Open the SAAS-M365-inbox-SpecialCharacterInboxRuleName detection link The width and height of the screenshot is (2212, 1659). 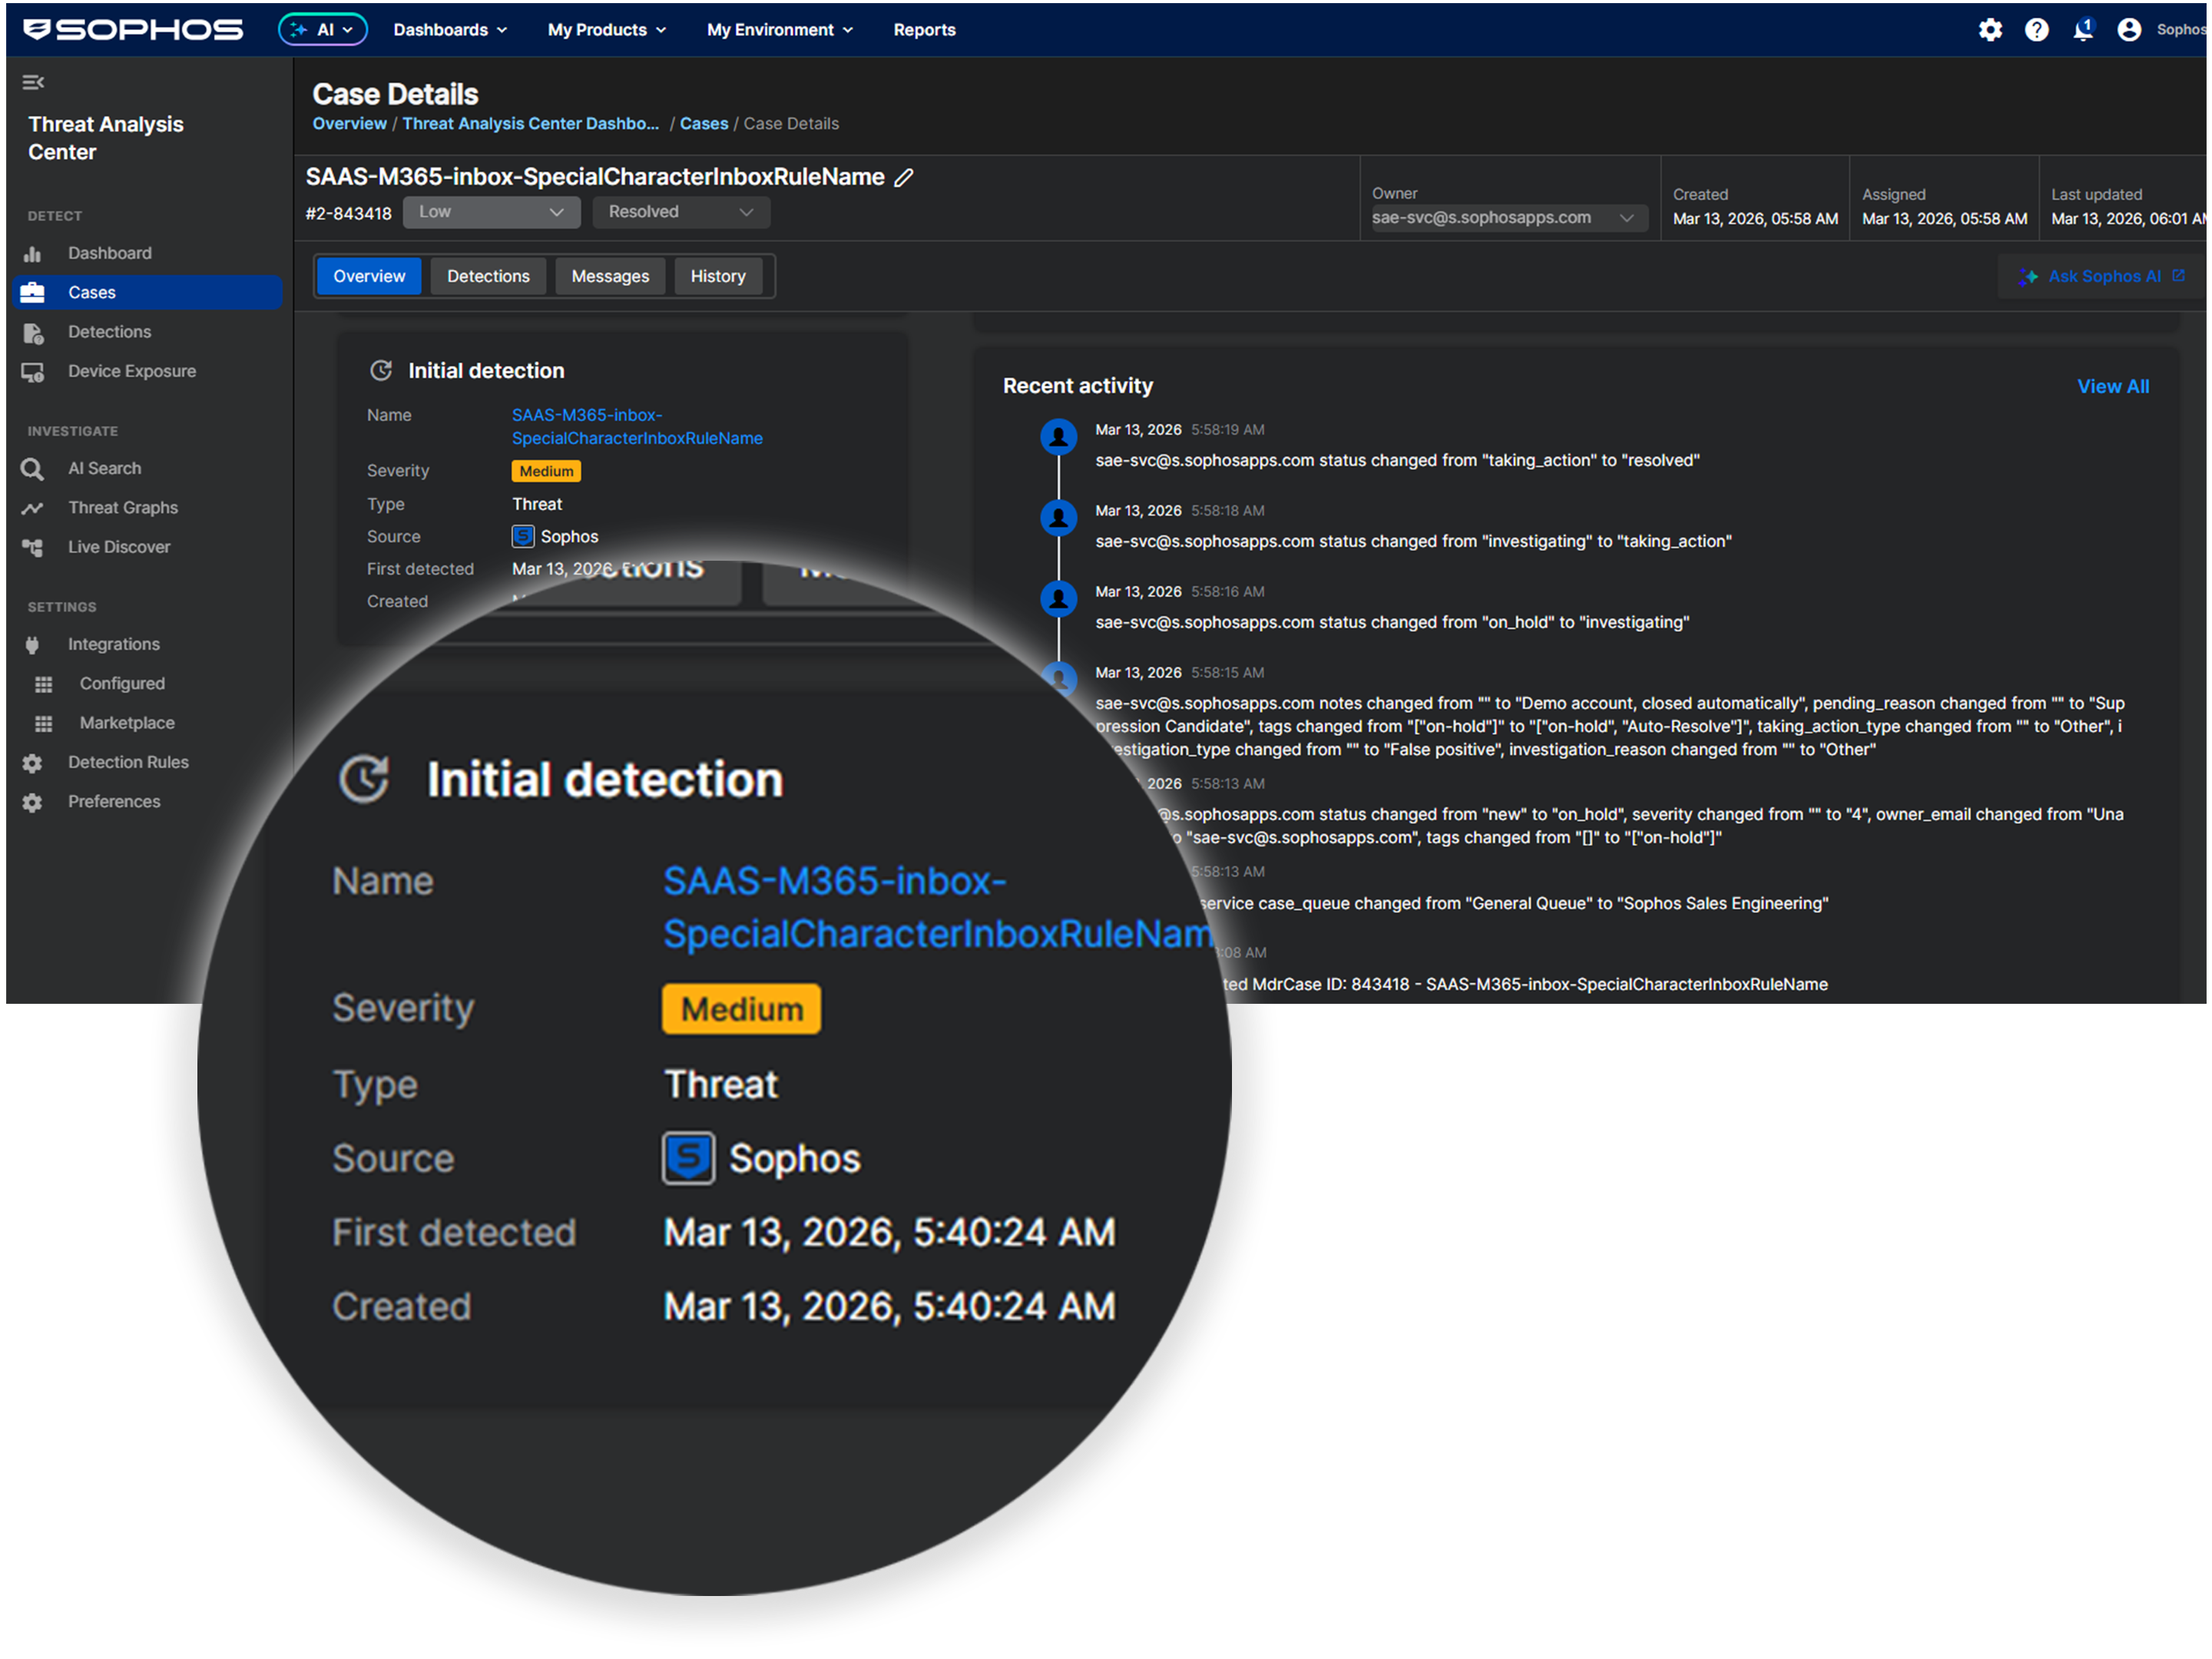pos(637,426)
